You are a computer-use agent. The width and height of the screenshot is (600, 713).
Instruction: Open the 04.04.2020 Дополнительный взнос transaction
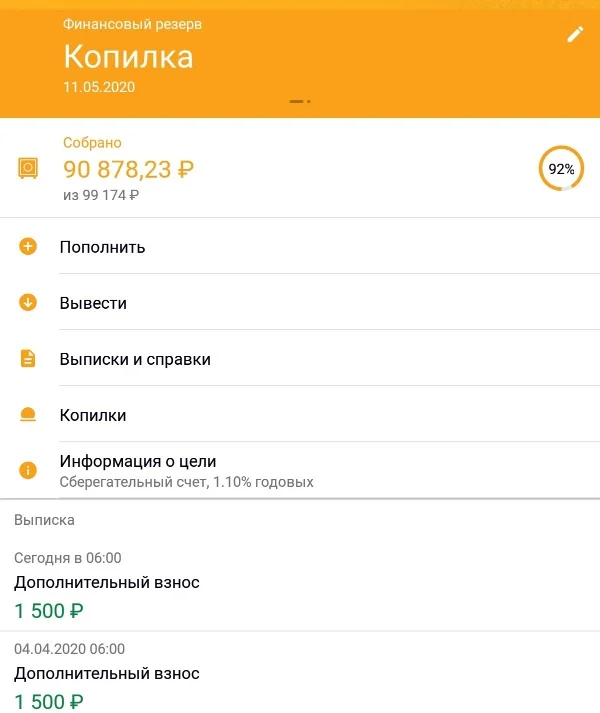tap(106, 675)
